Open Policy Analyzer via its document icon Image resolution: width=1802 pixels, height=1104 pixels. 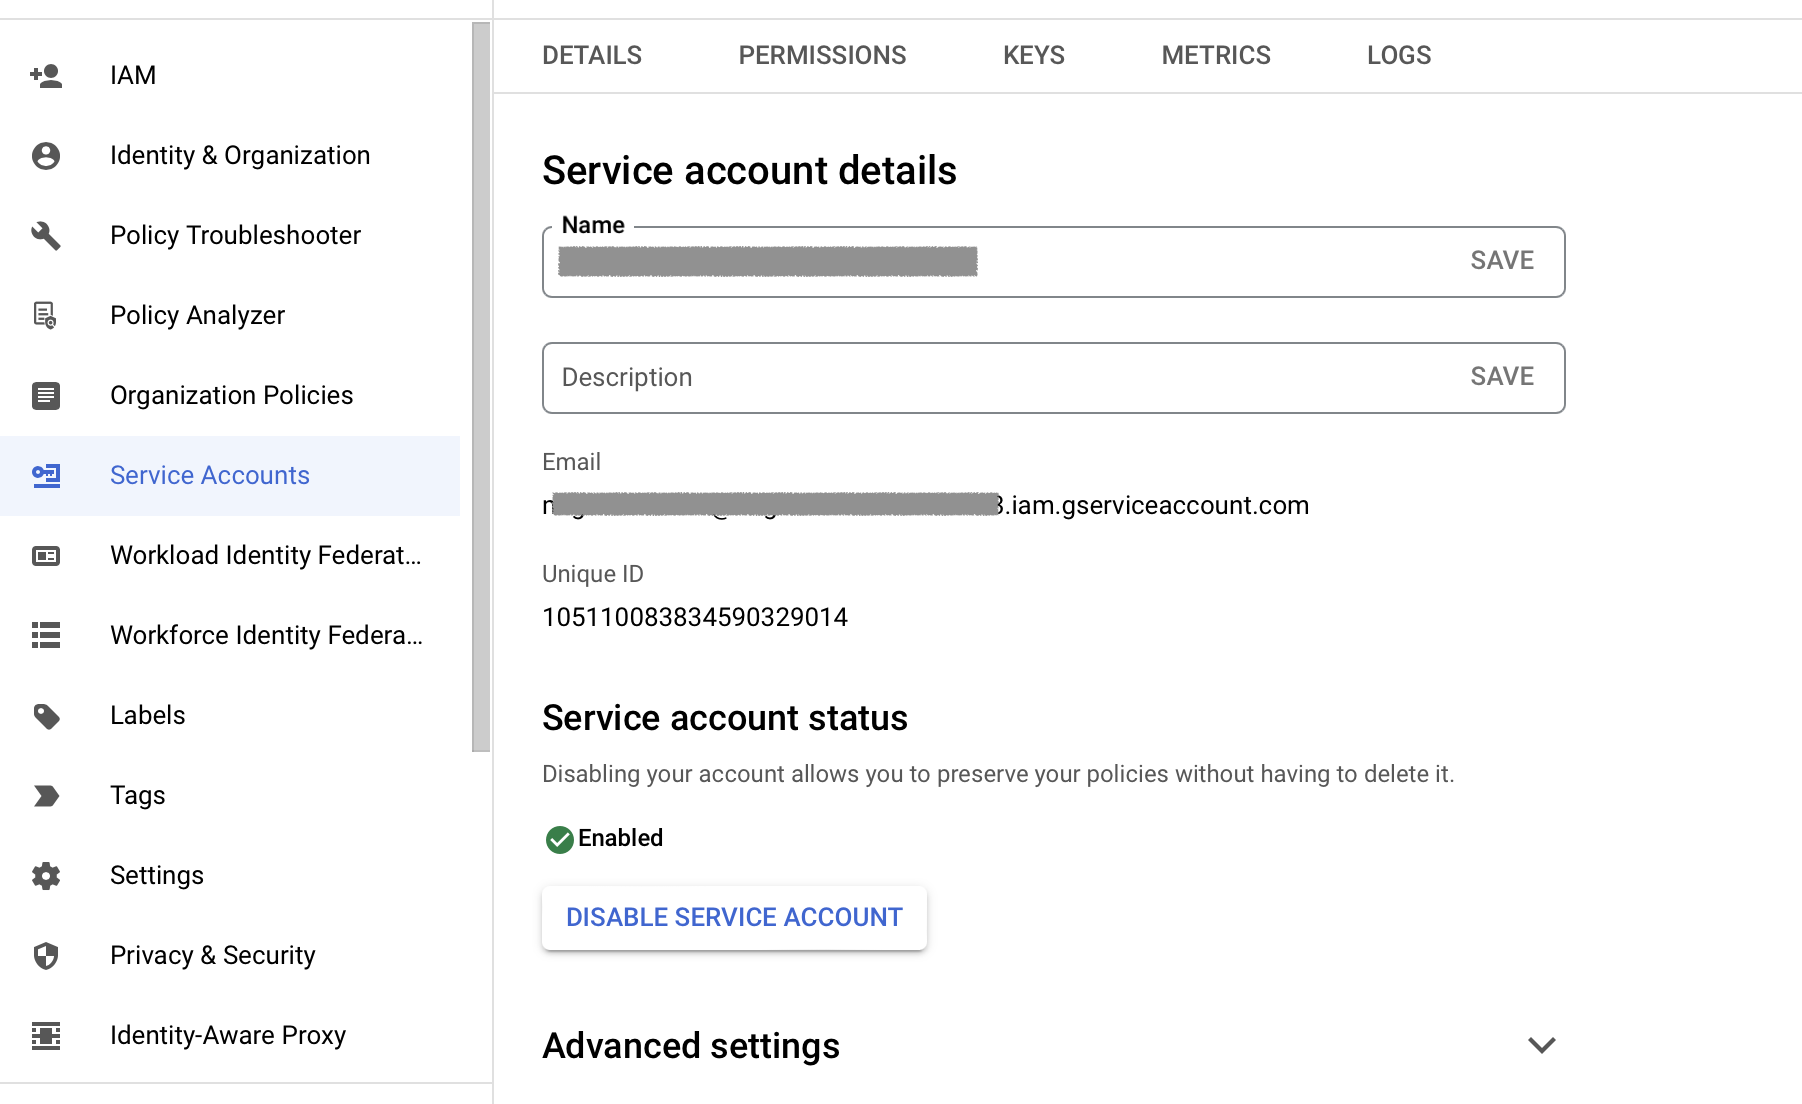(46, 315)
